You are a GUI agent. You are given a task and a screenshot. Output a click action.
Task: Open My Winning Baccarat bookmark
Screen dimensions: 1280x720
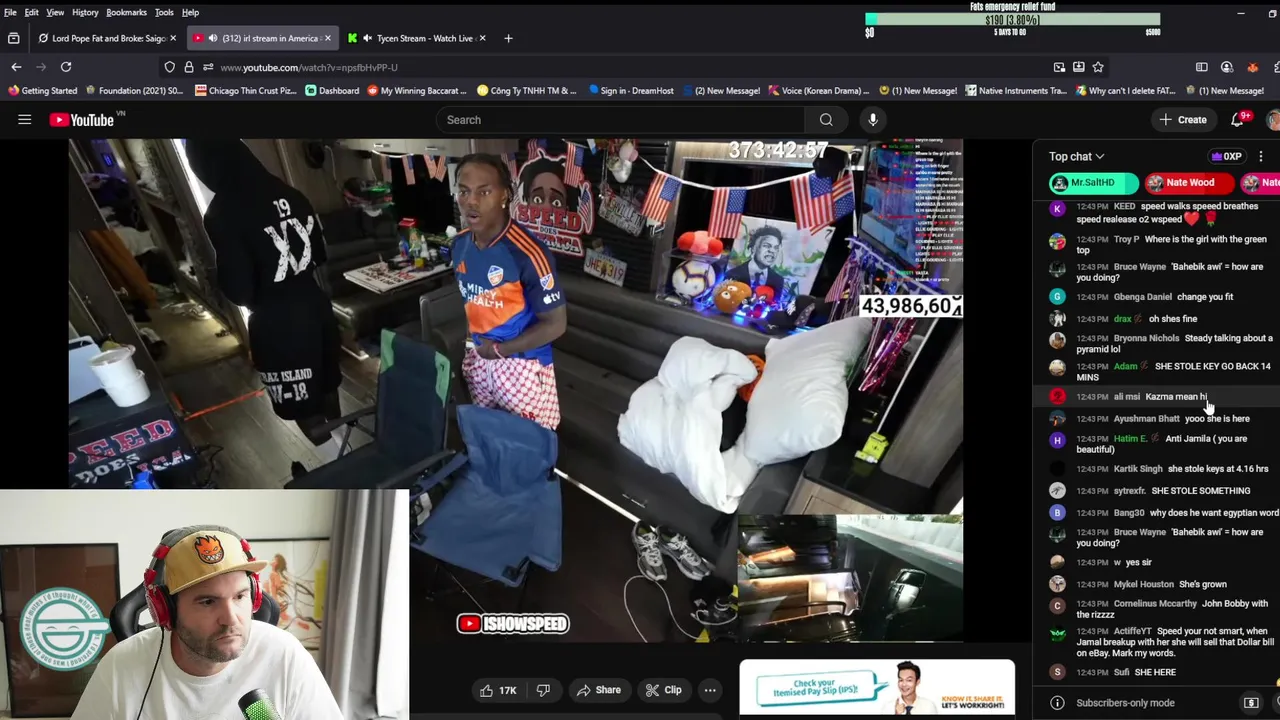(x=417, y=90)
